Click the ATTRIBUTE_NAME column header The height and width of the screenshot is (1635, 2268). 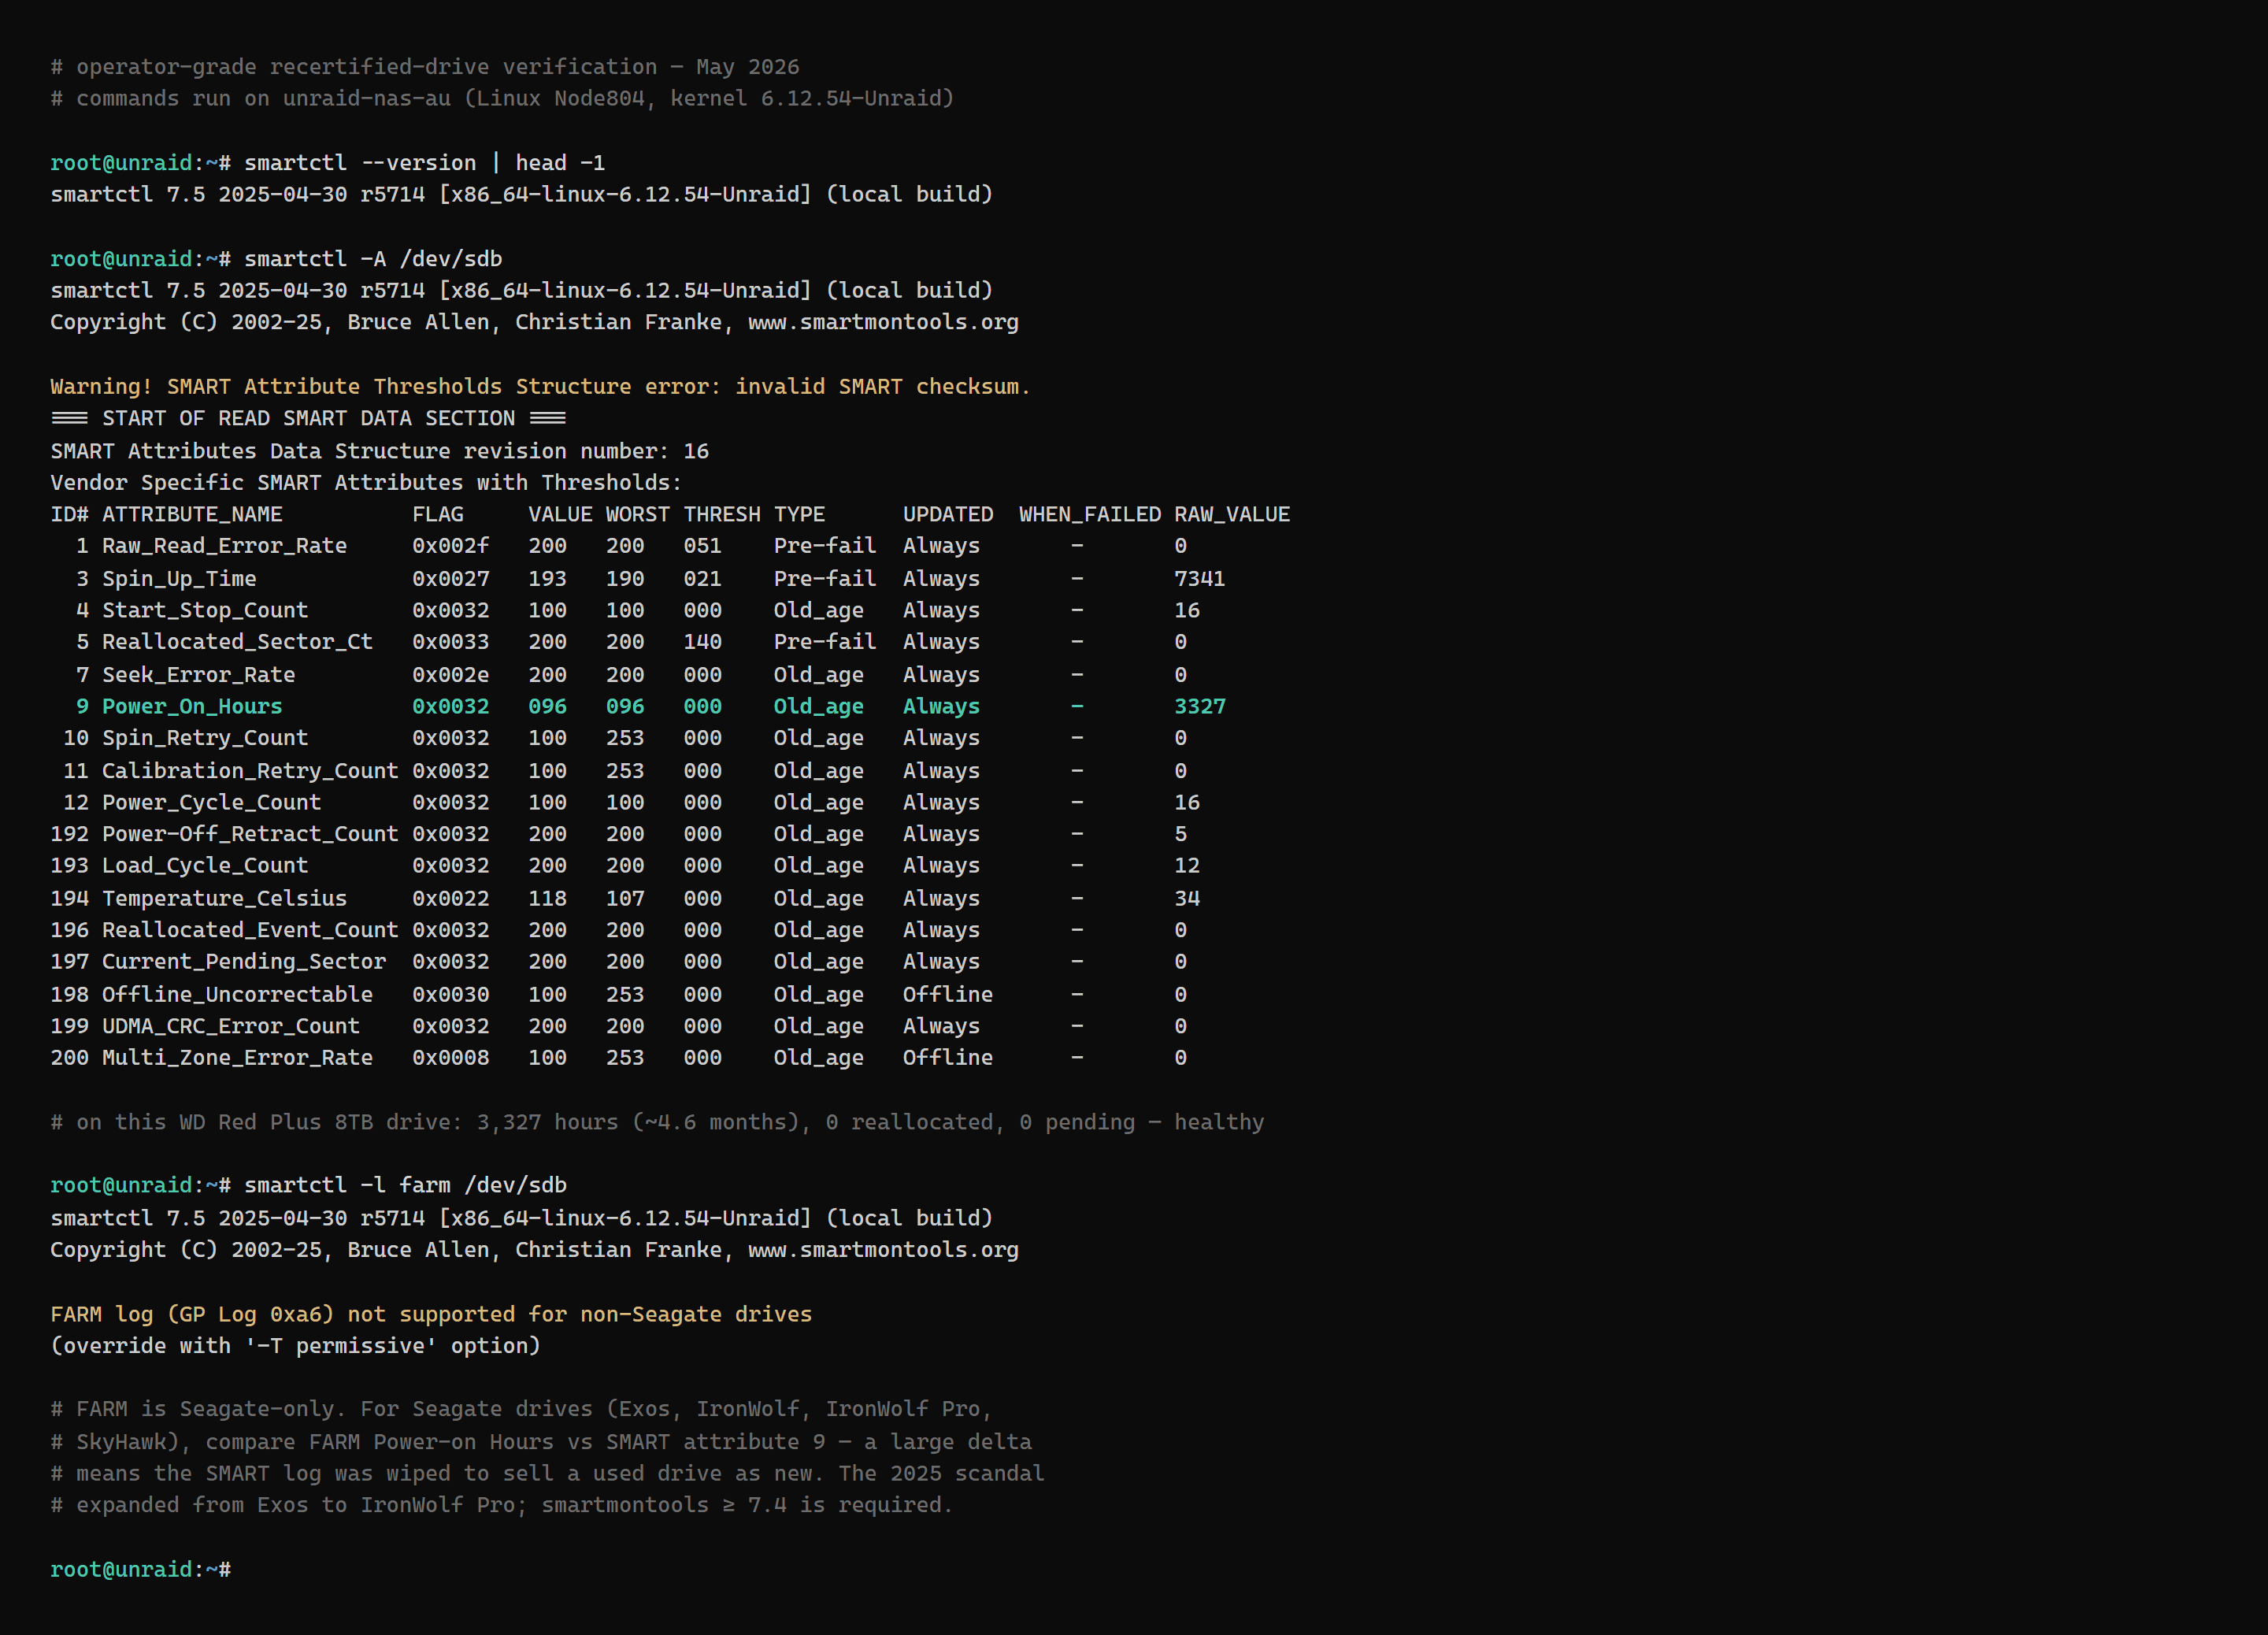point(192,514)
